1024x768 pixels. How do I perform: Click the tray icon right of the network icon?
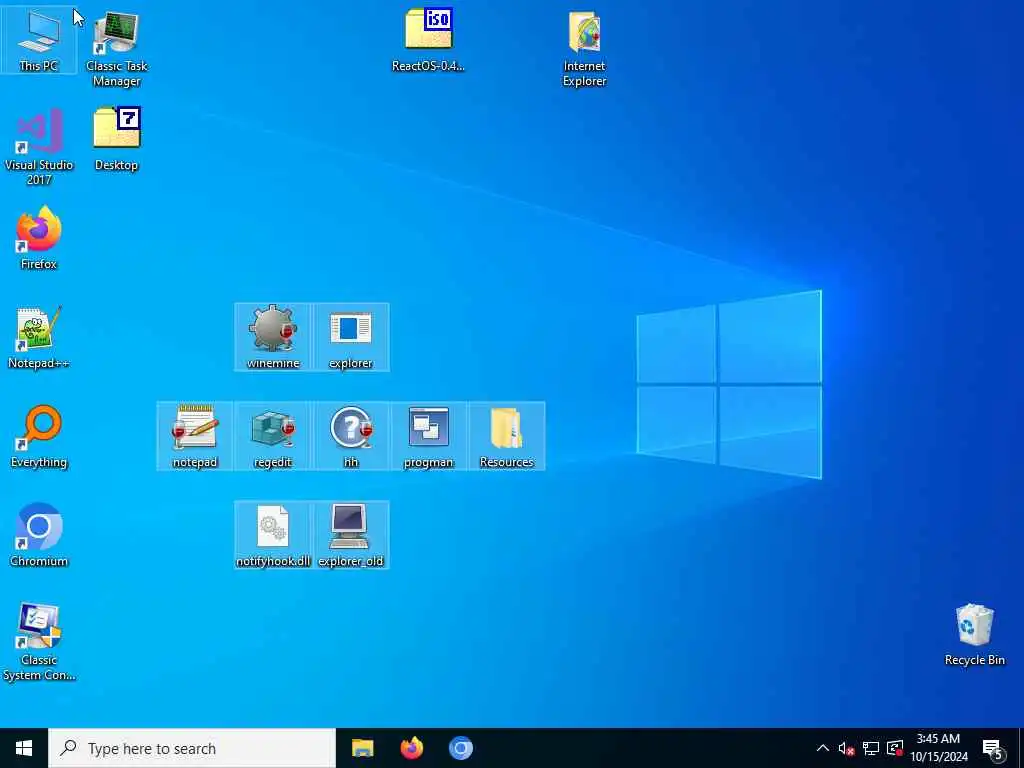click(895, 748)
